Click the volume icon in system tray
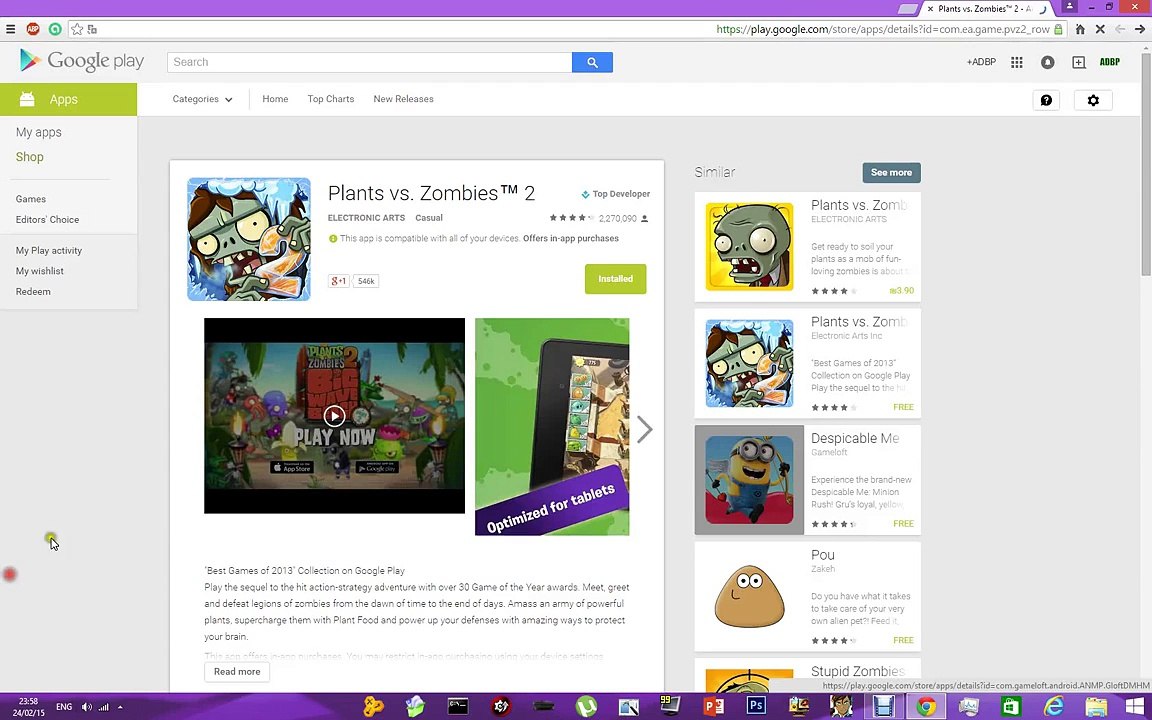The image size is (1152, 720). tap(87, 707)
